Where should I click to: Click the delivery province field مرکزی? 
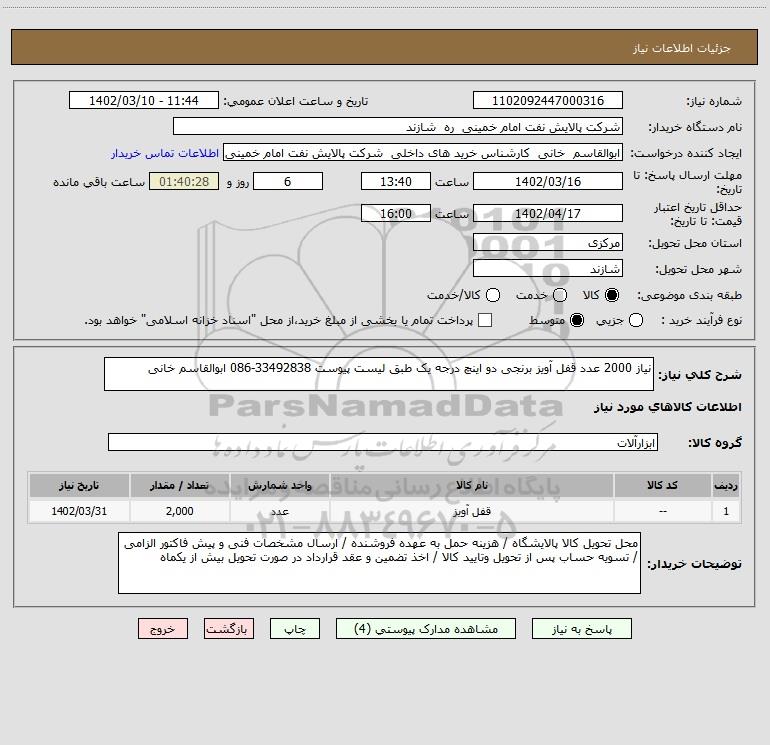pyautogui.click(x=548, y=242)
